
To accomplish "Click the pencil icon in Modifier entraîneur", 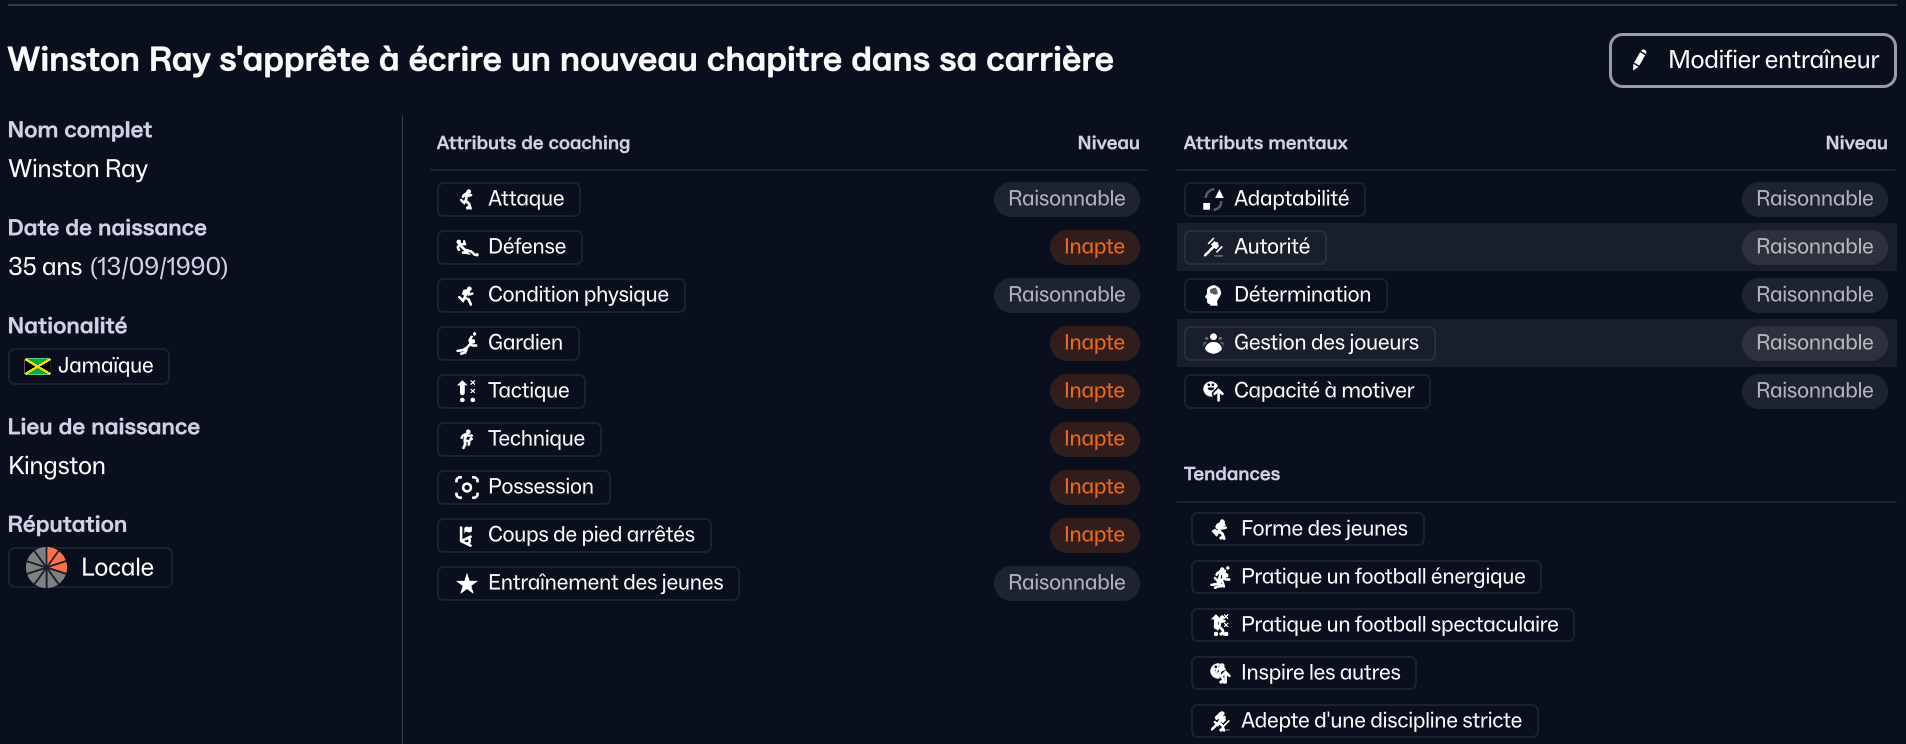I will coord(1639,60).
